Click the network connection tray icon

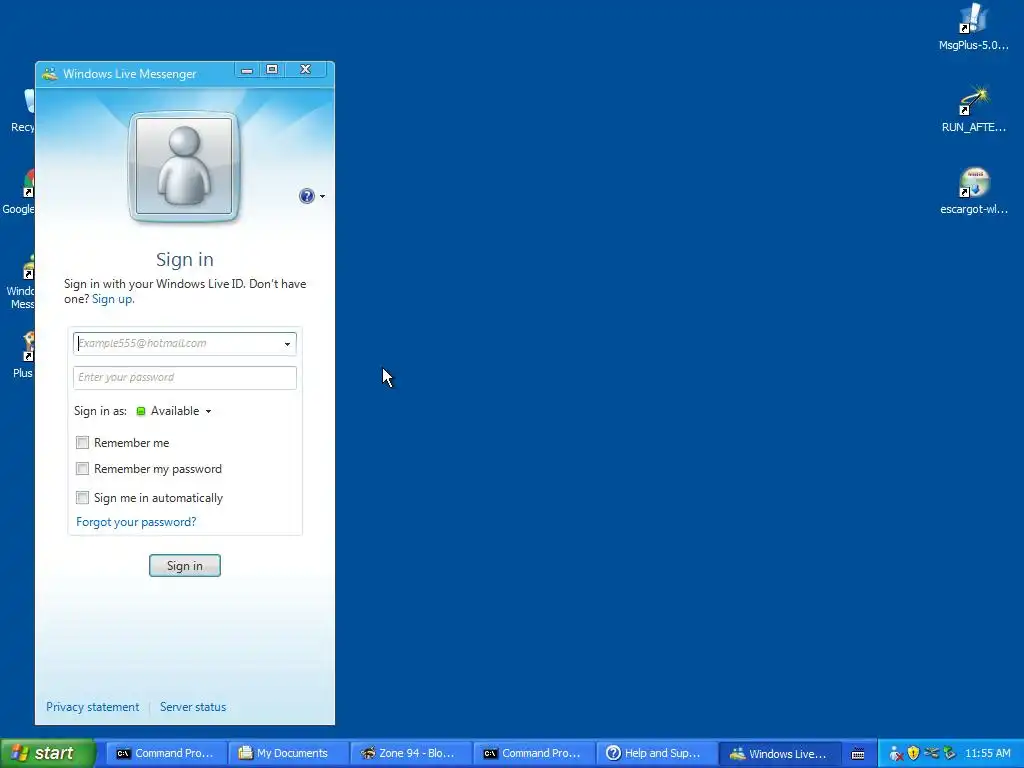coord(931,754)
